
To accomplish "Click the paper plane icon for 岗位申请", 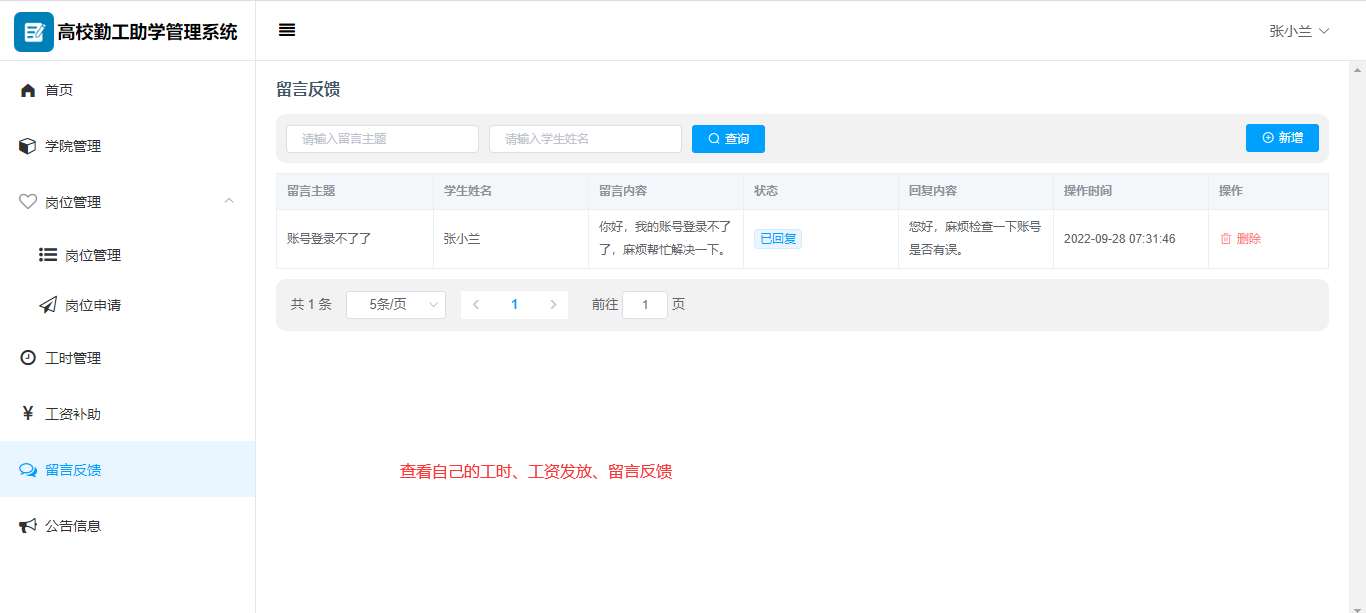I will pyautogui.click(x=48, y=306).
